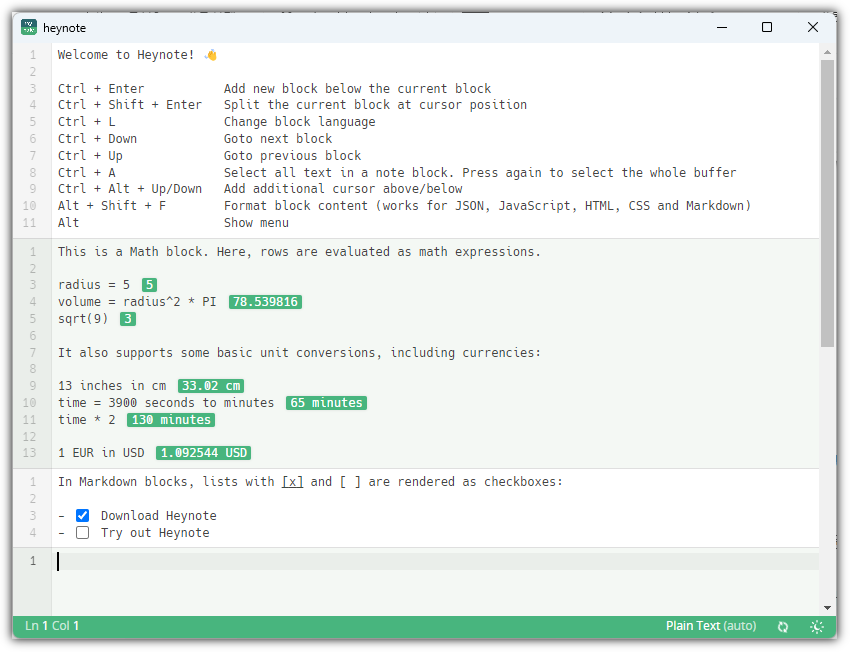
Task: Click the sqrt(9) result badge 3
Action: click(128, 319)
